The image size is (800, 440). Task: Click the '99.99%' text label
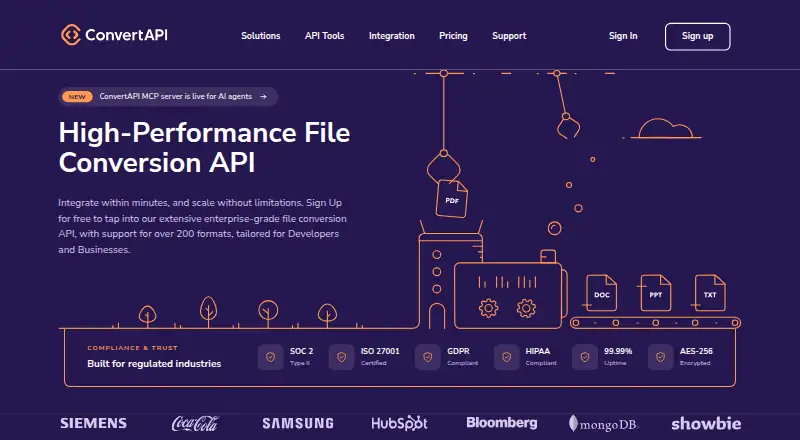click(x=618, y=351)
